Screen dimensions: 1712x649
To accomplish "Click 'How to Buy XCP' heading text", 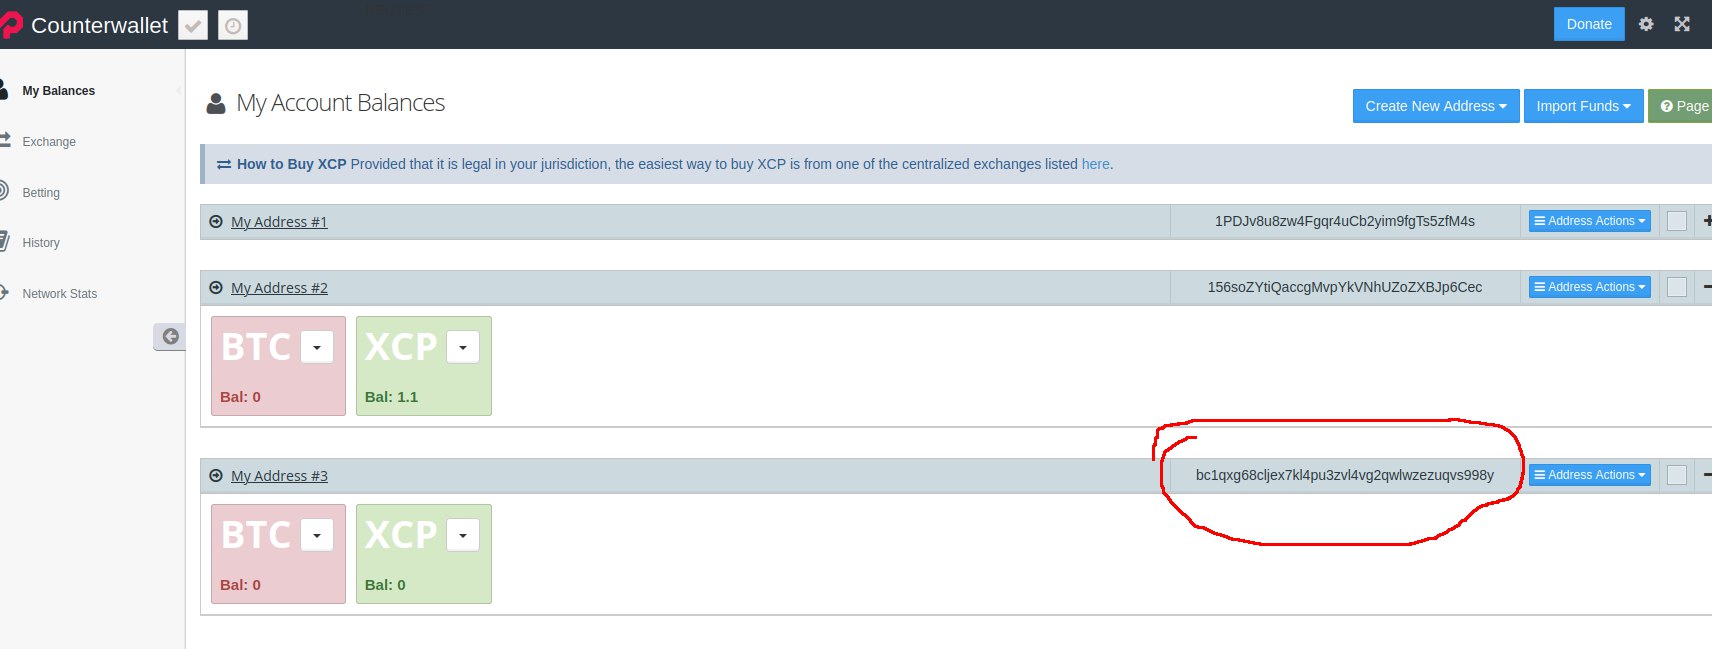I will pyautogui.click(x=291, y=164).
